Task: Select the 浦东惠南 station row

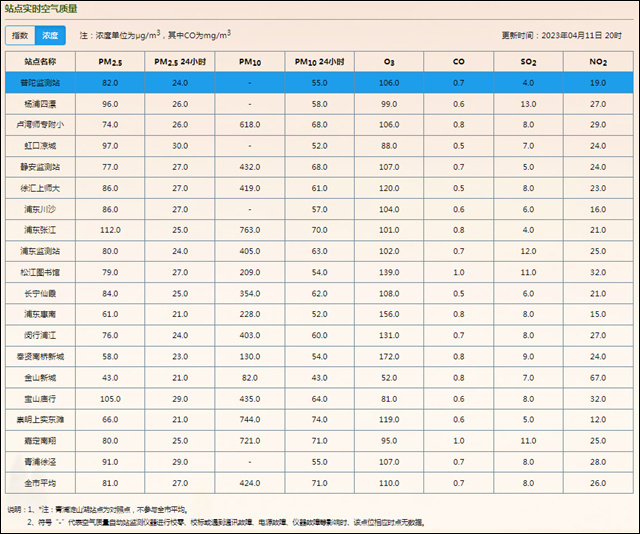Action: [x=319, y=314]
